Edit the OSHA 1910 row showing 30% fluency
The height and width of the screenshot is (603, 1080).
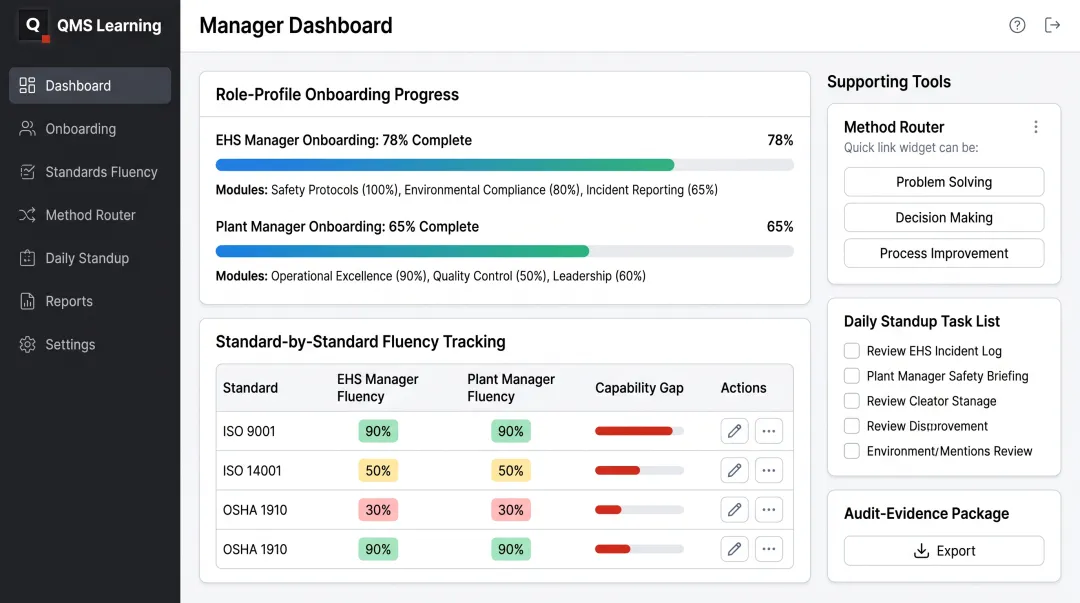(x=734, y=510)
